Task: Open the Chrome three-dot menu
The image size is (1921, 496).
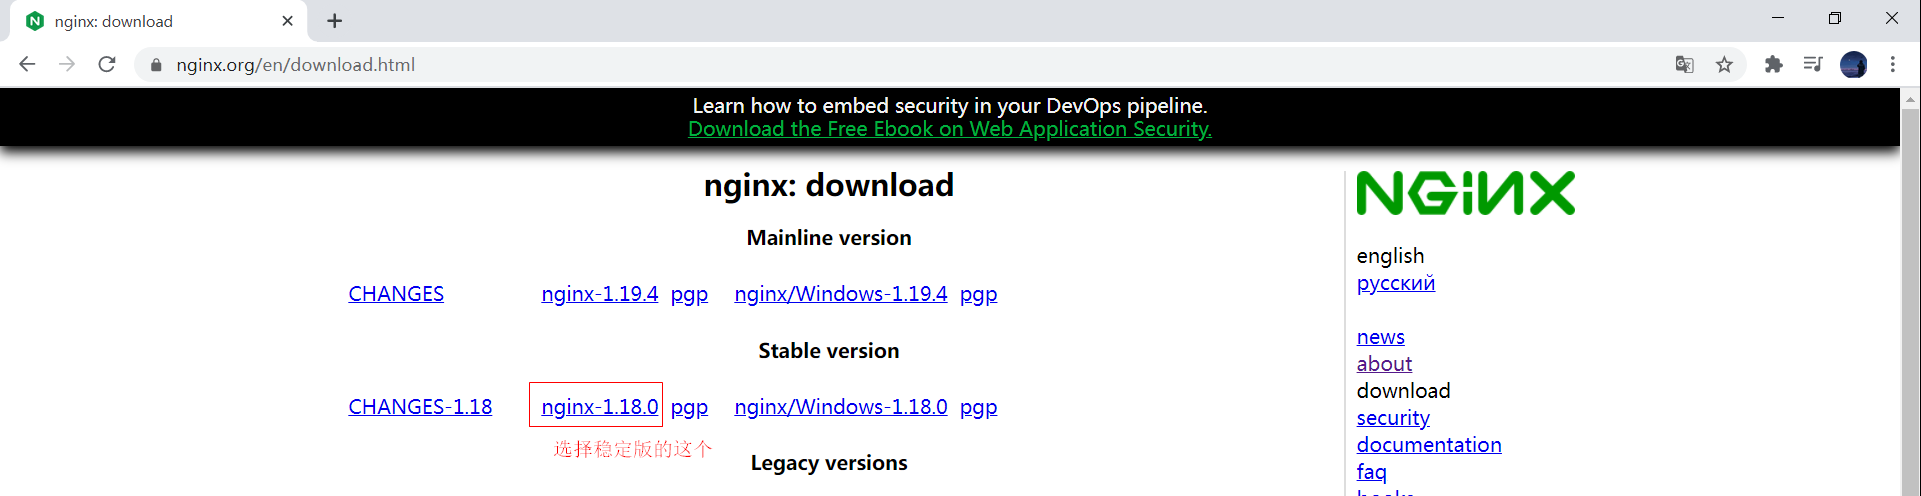Action: [x=1892, y=64]
